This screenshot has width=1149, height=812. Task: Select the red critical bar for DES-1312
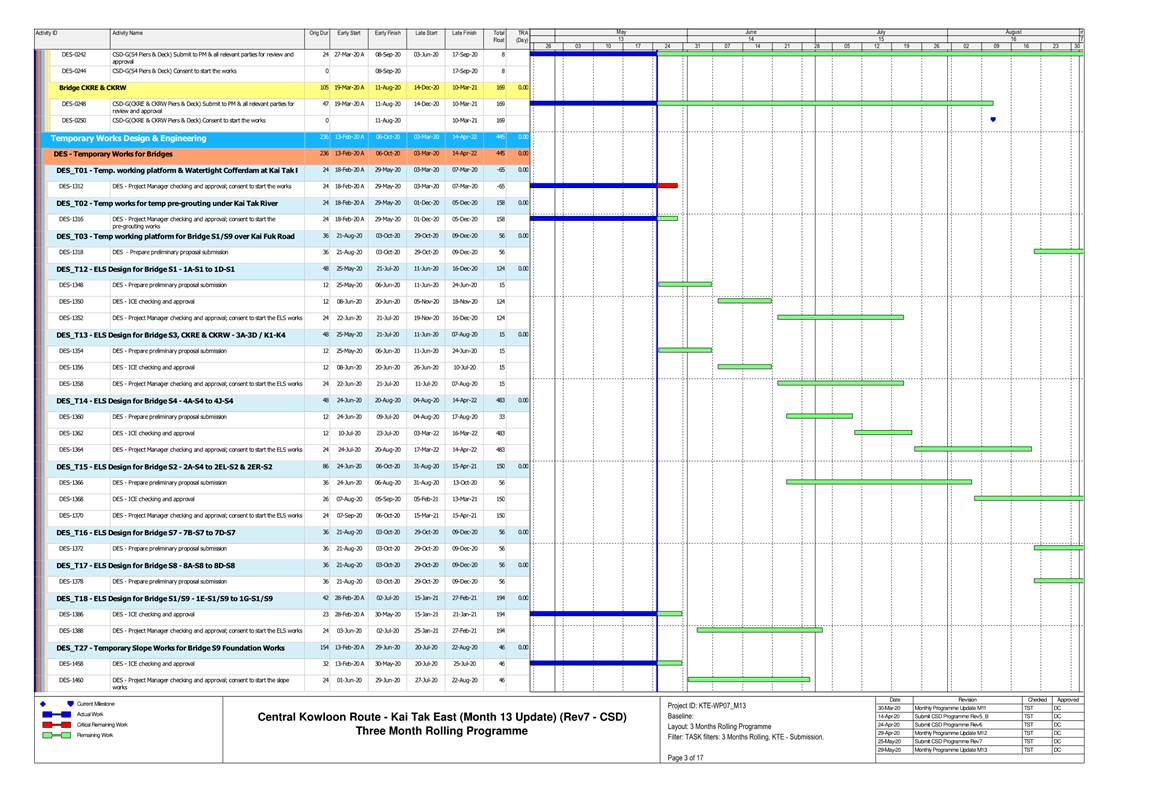point(667,185)
